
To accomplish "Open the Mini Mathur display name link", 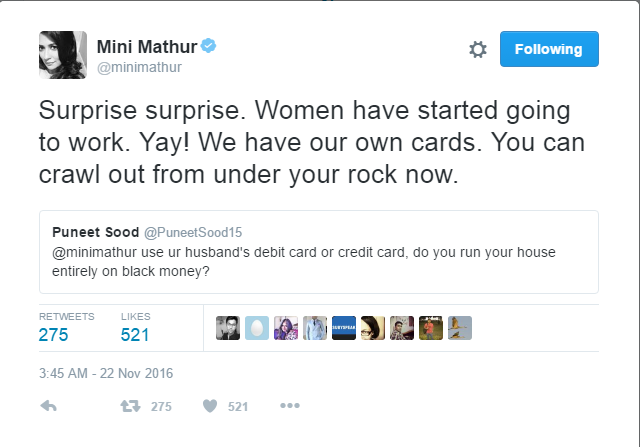I will tap(147, 46).
